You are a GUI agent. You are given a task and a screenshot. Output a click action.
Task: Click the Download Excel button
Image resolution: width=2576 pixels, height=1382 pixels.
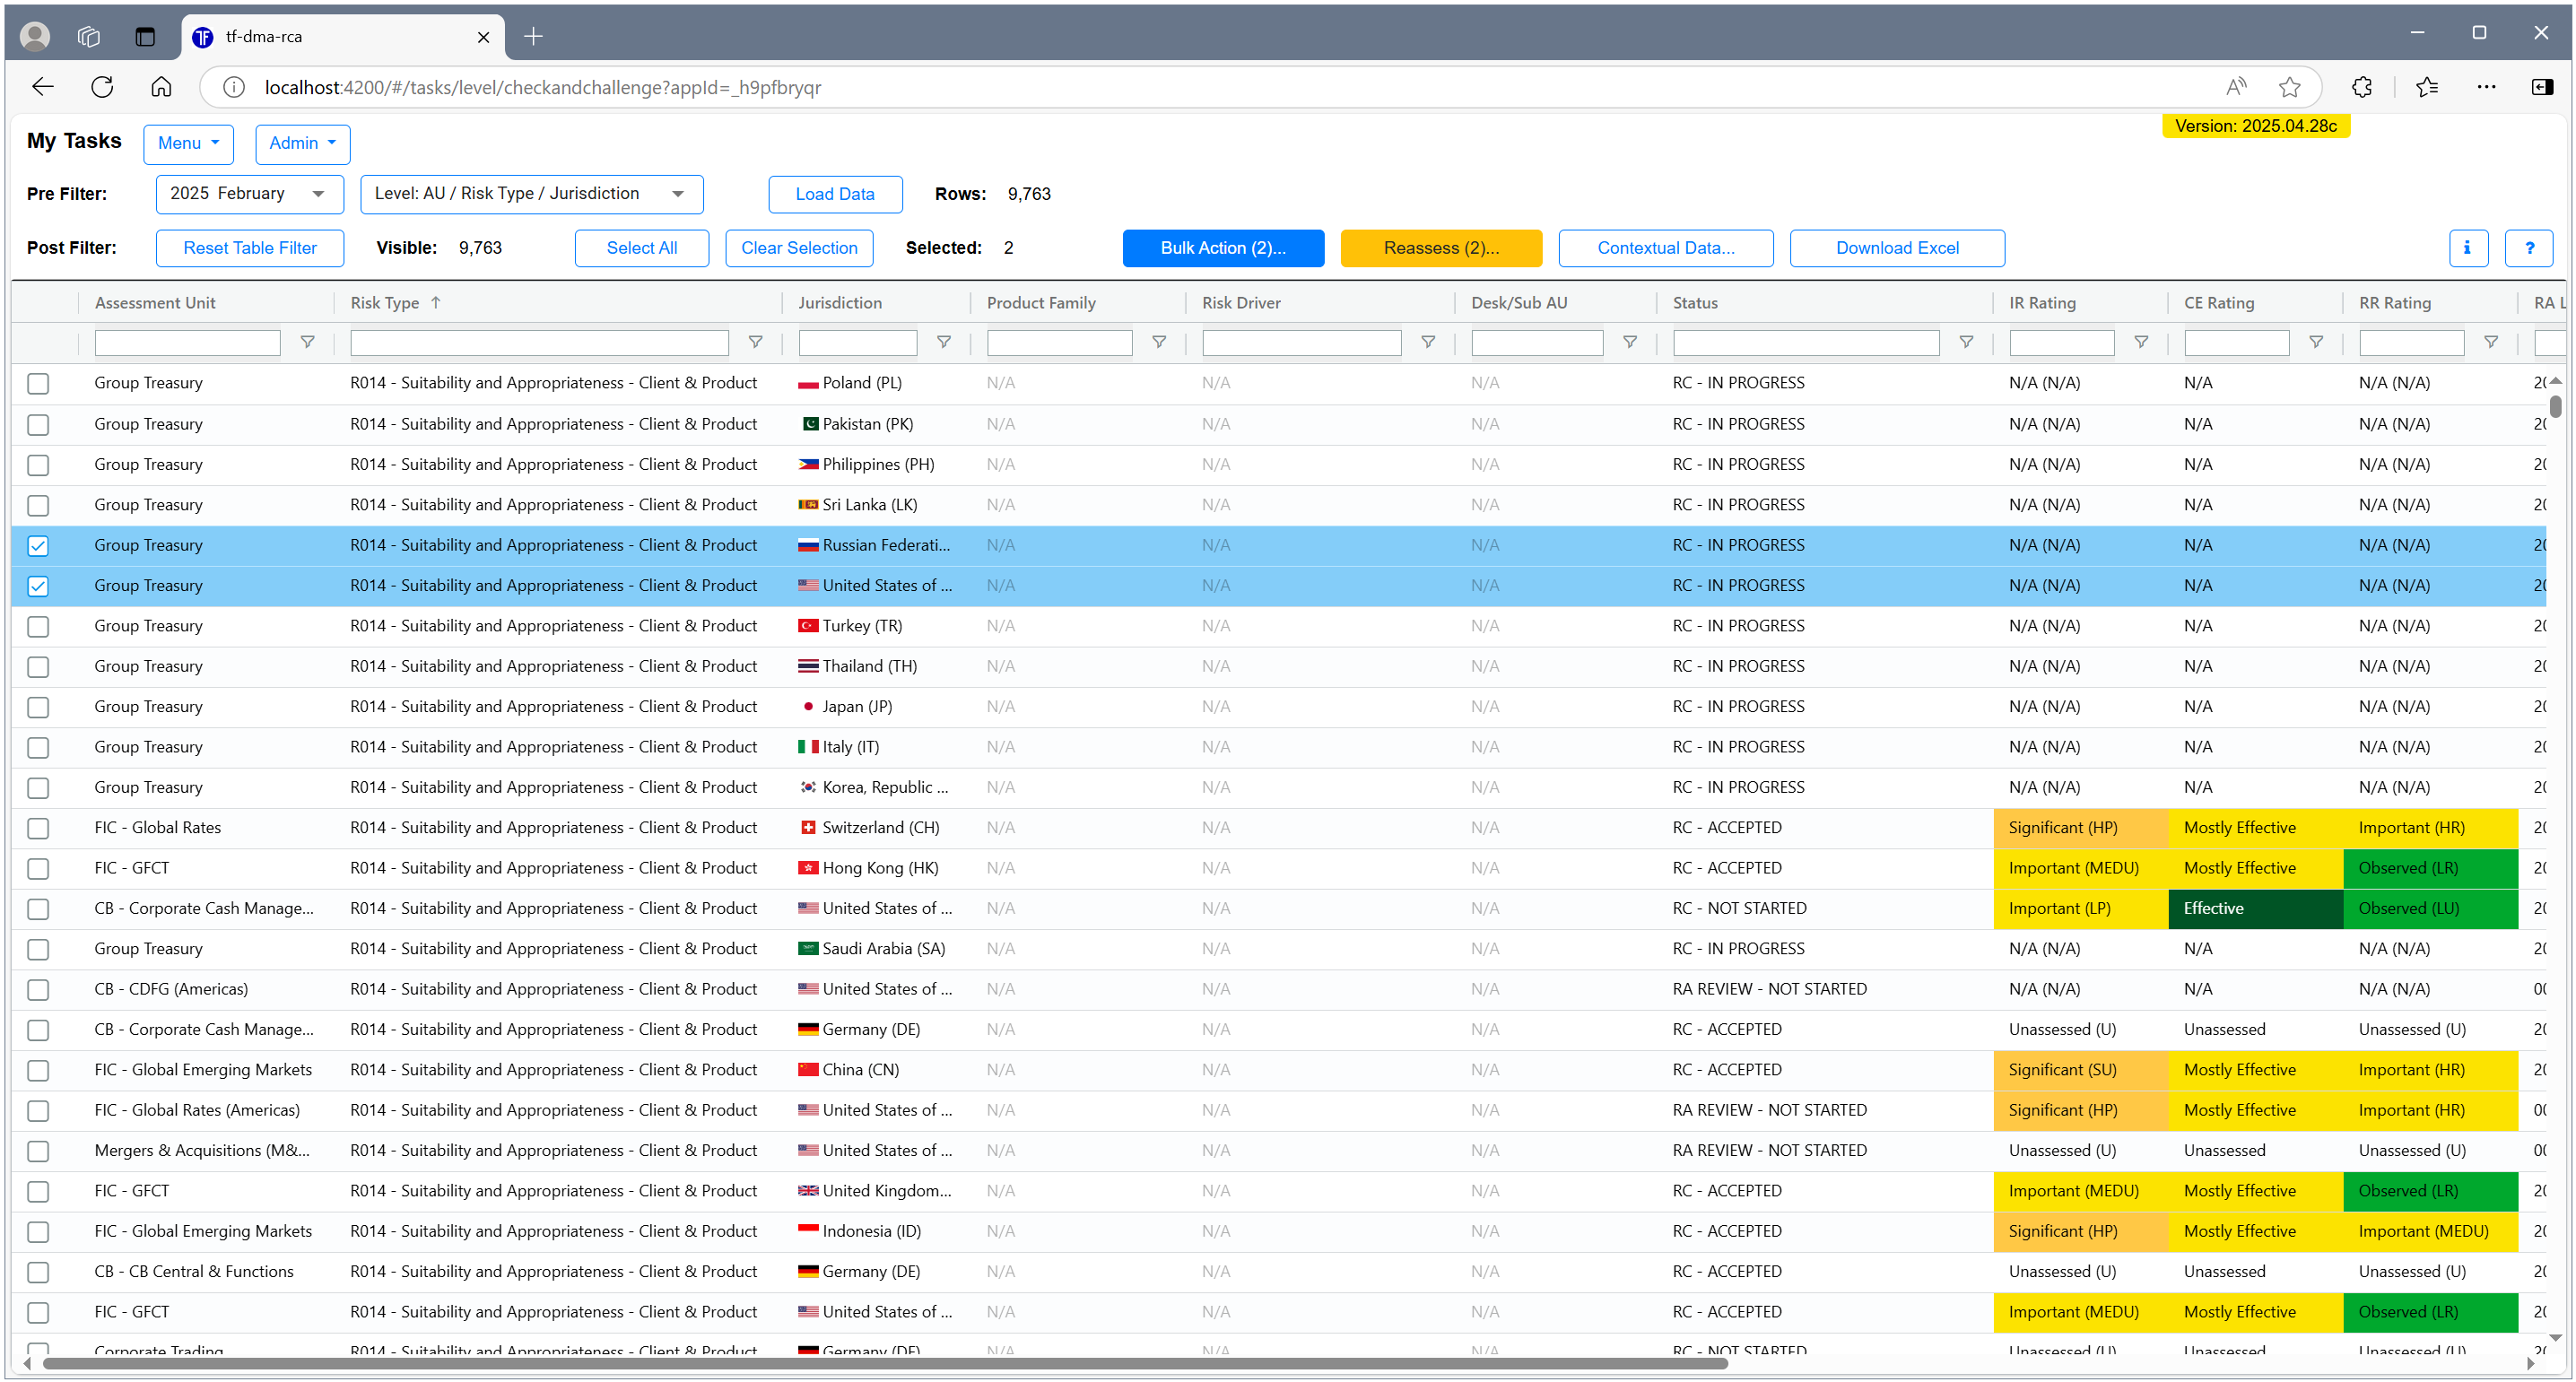click(1896, 248)
